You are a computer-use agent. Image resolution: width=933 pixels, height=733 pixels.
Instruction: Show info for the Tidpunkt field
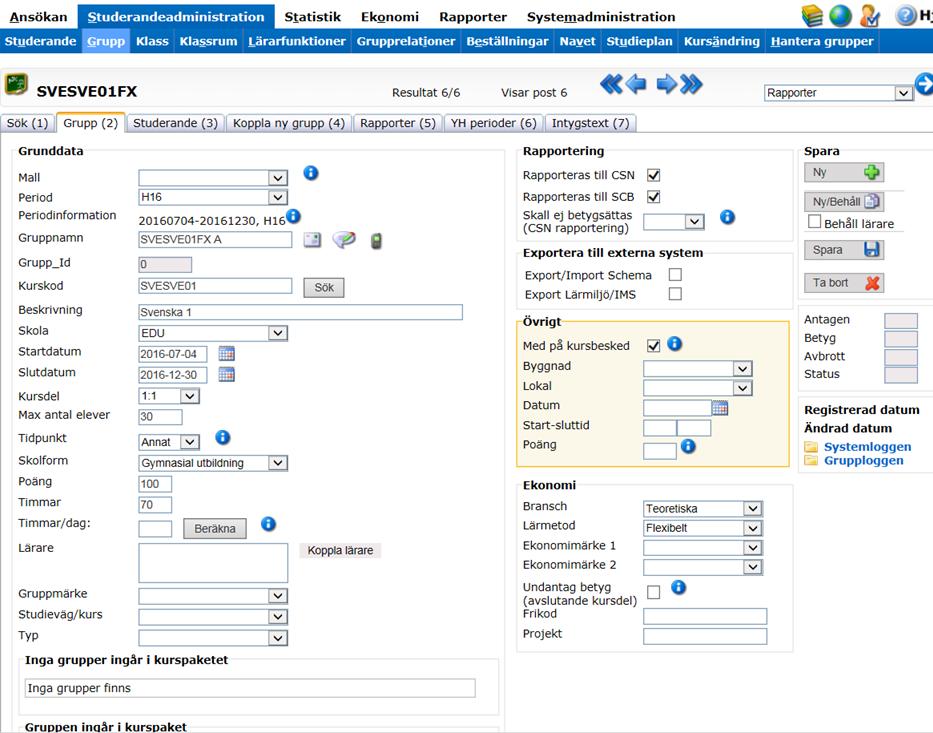[223, 438]
